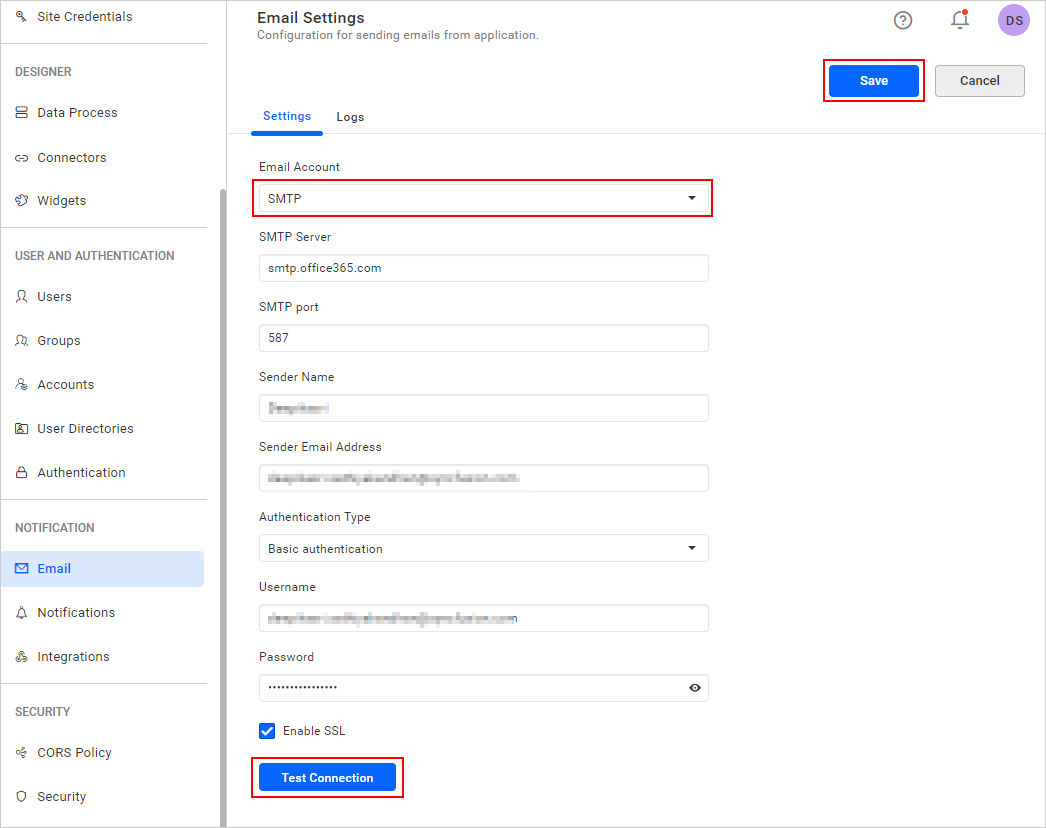Toggle password visibility with the eye icon
This screenshot has height=828, width=1046.
(x=695, y=688)
